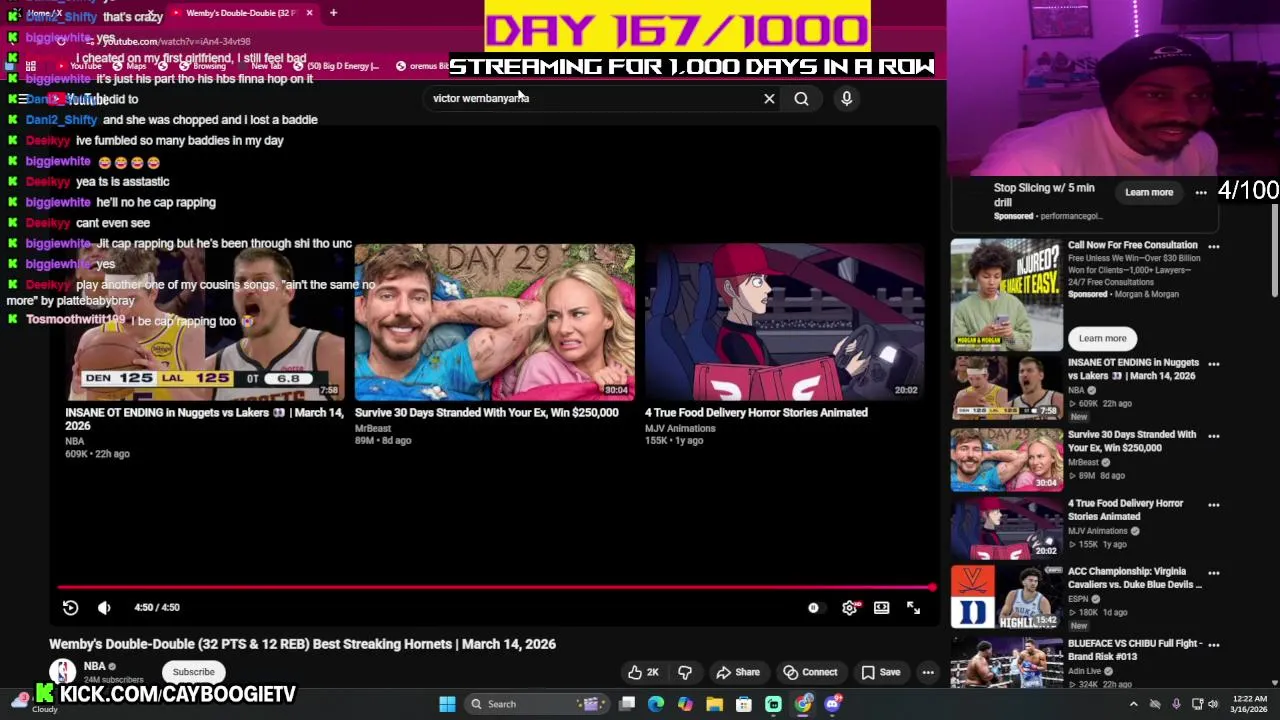Viewport: 1280px width, 720px height.
Task: Open Task View on the taskbar
Action: 627,704
